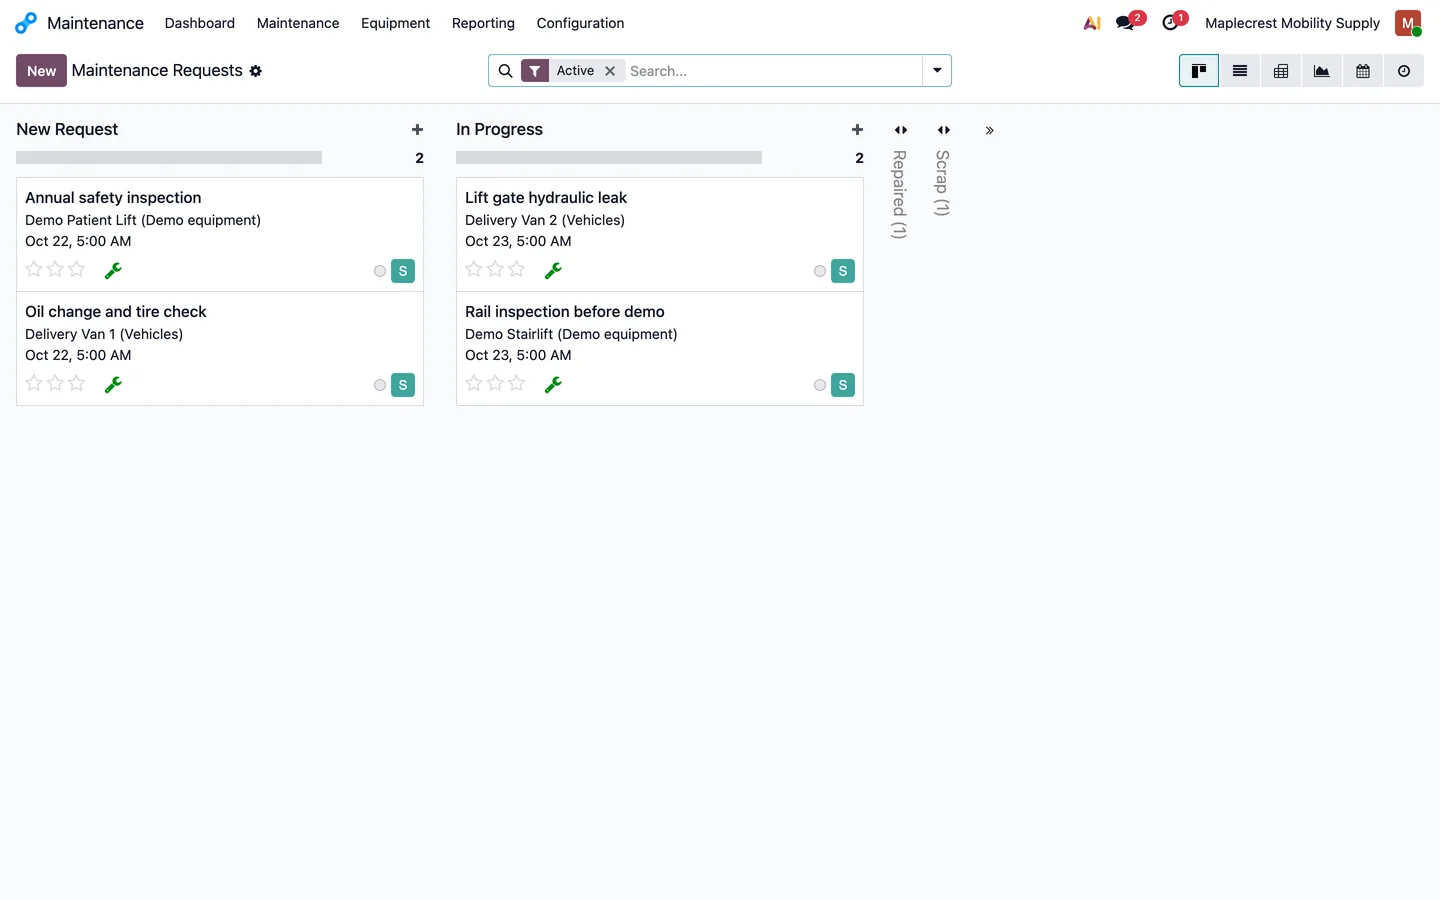Screen dimensions: 1440x900
Task: Open the search options dropdown arrow
Action: tap(937, 71)
